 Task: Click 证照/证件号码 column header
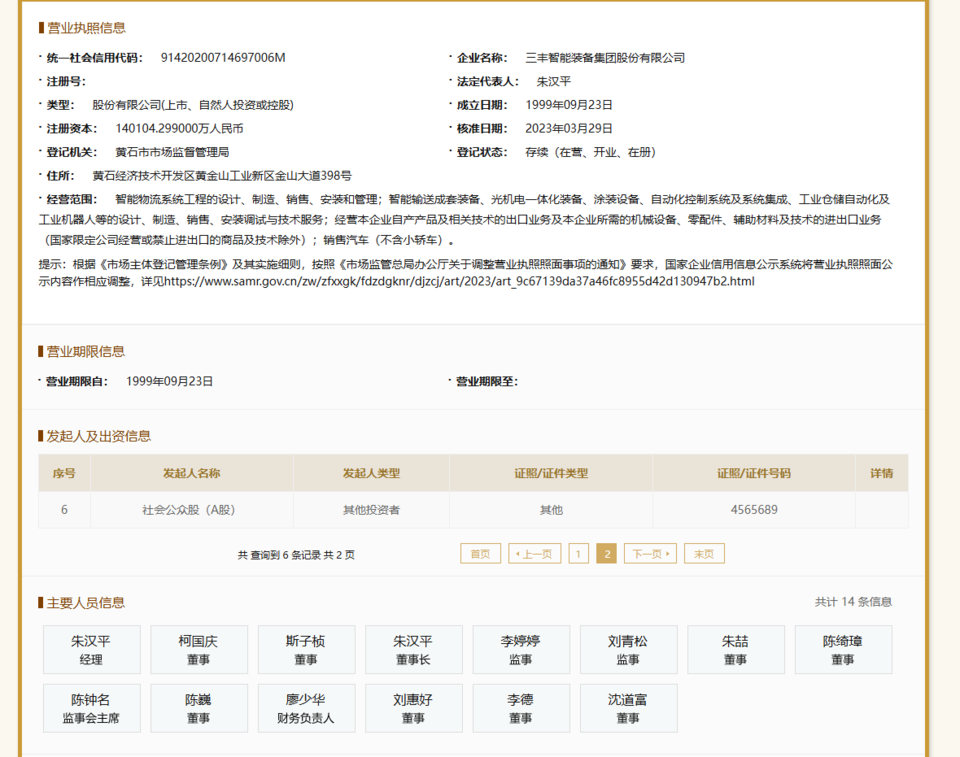754,473
